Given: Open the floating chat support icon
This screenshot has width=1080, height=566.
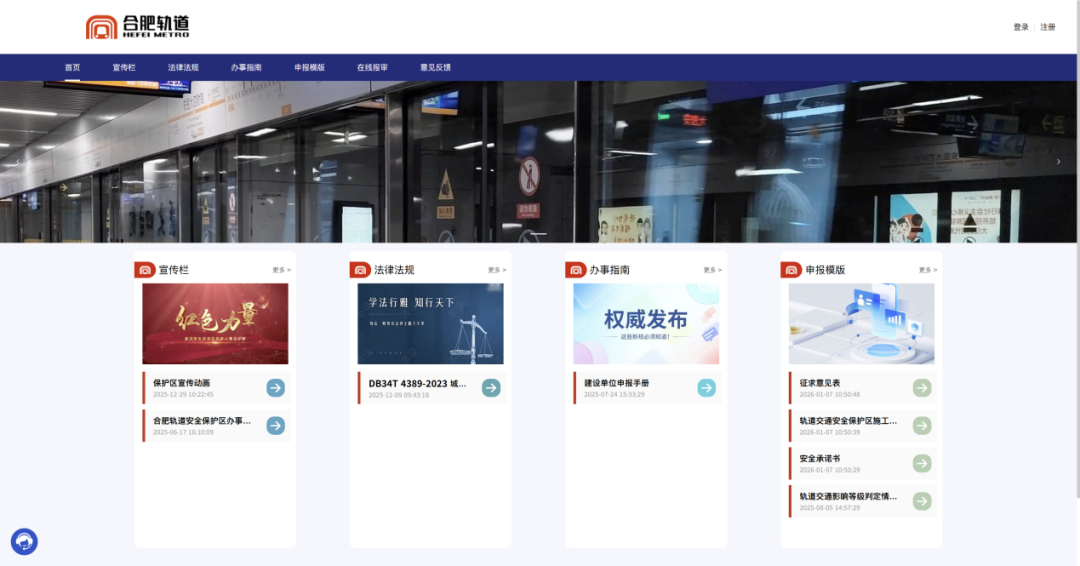Looking at the screenshot, I should pos(24,542).
